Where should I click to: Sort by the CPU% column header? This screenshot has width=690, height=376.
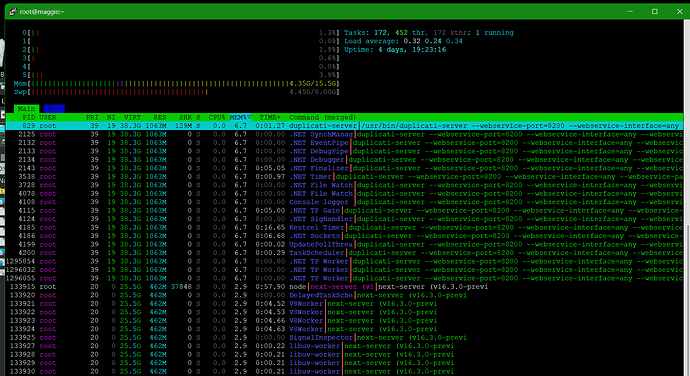pos(217,117)
